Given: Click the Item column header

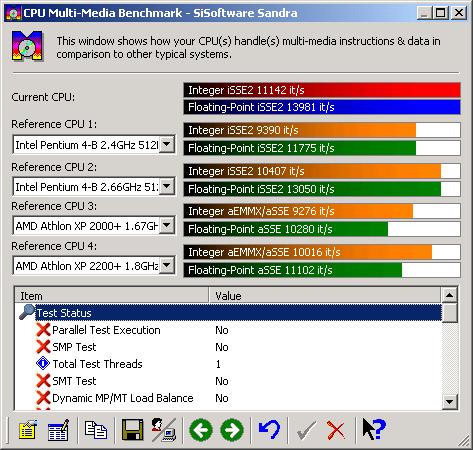Looking at the screenshot, I should (x=112, y=296).
